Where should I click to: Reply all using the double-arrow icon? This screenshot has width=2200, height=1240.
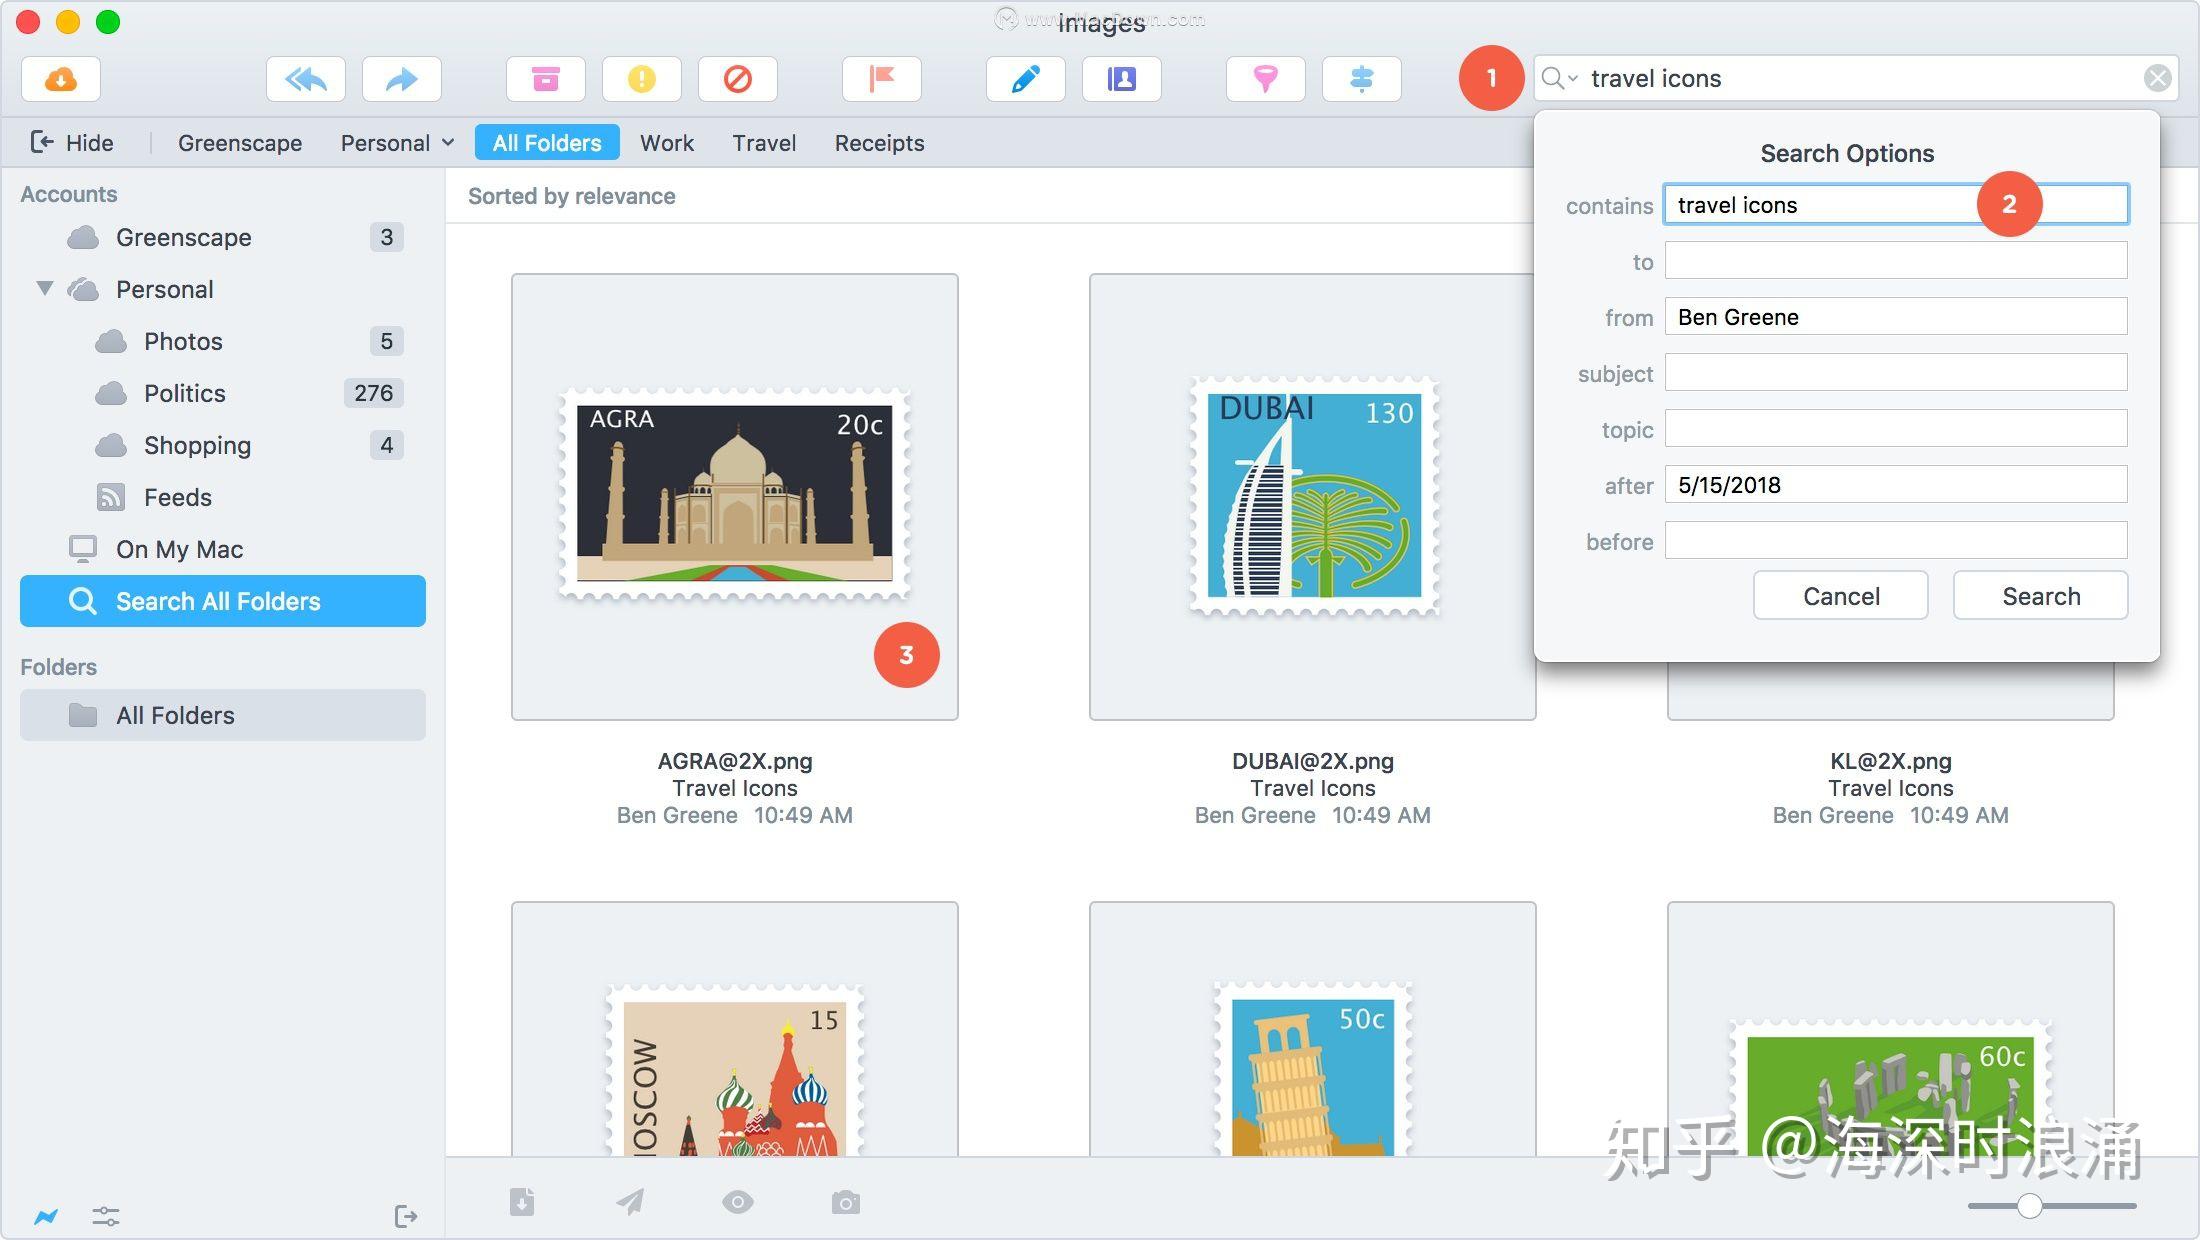coord(306,79)
